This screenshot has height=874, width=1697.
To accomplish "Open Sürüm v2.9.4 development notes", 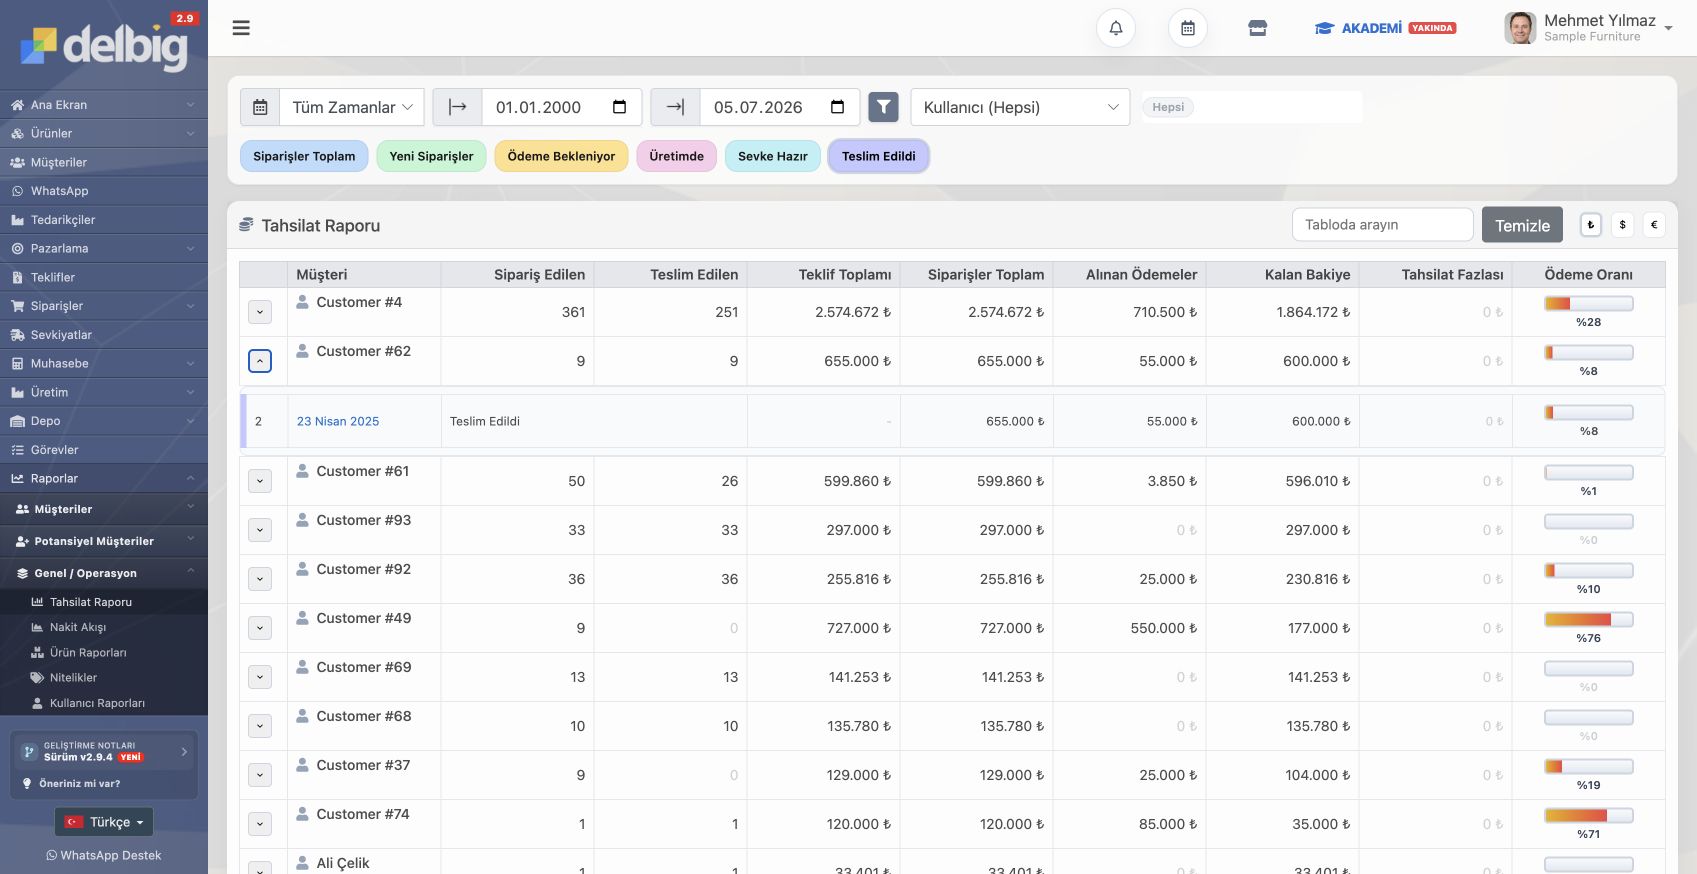I will 104,752.
